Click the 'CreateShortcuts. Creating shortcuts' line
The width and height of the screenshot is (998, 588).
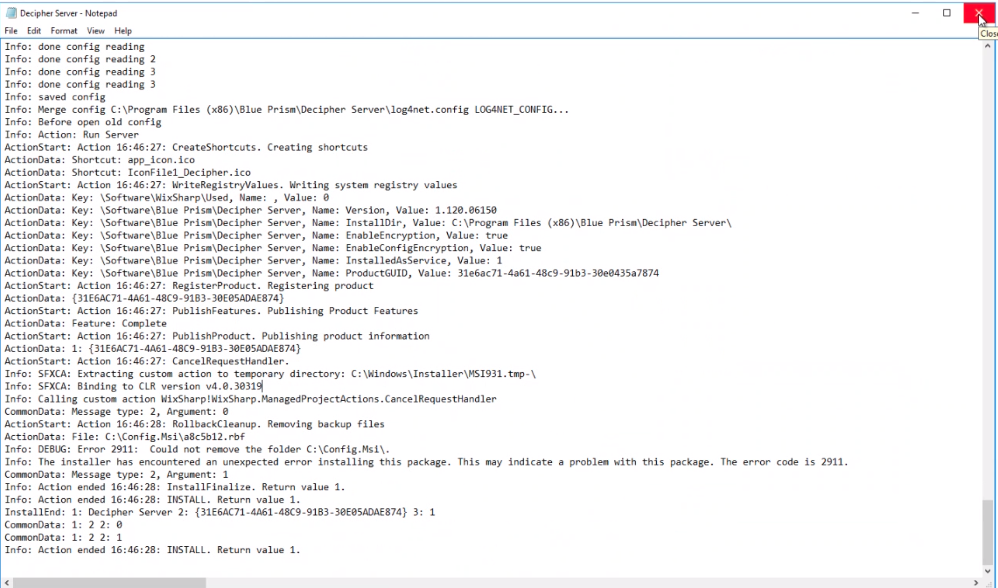(186, 147)
